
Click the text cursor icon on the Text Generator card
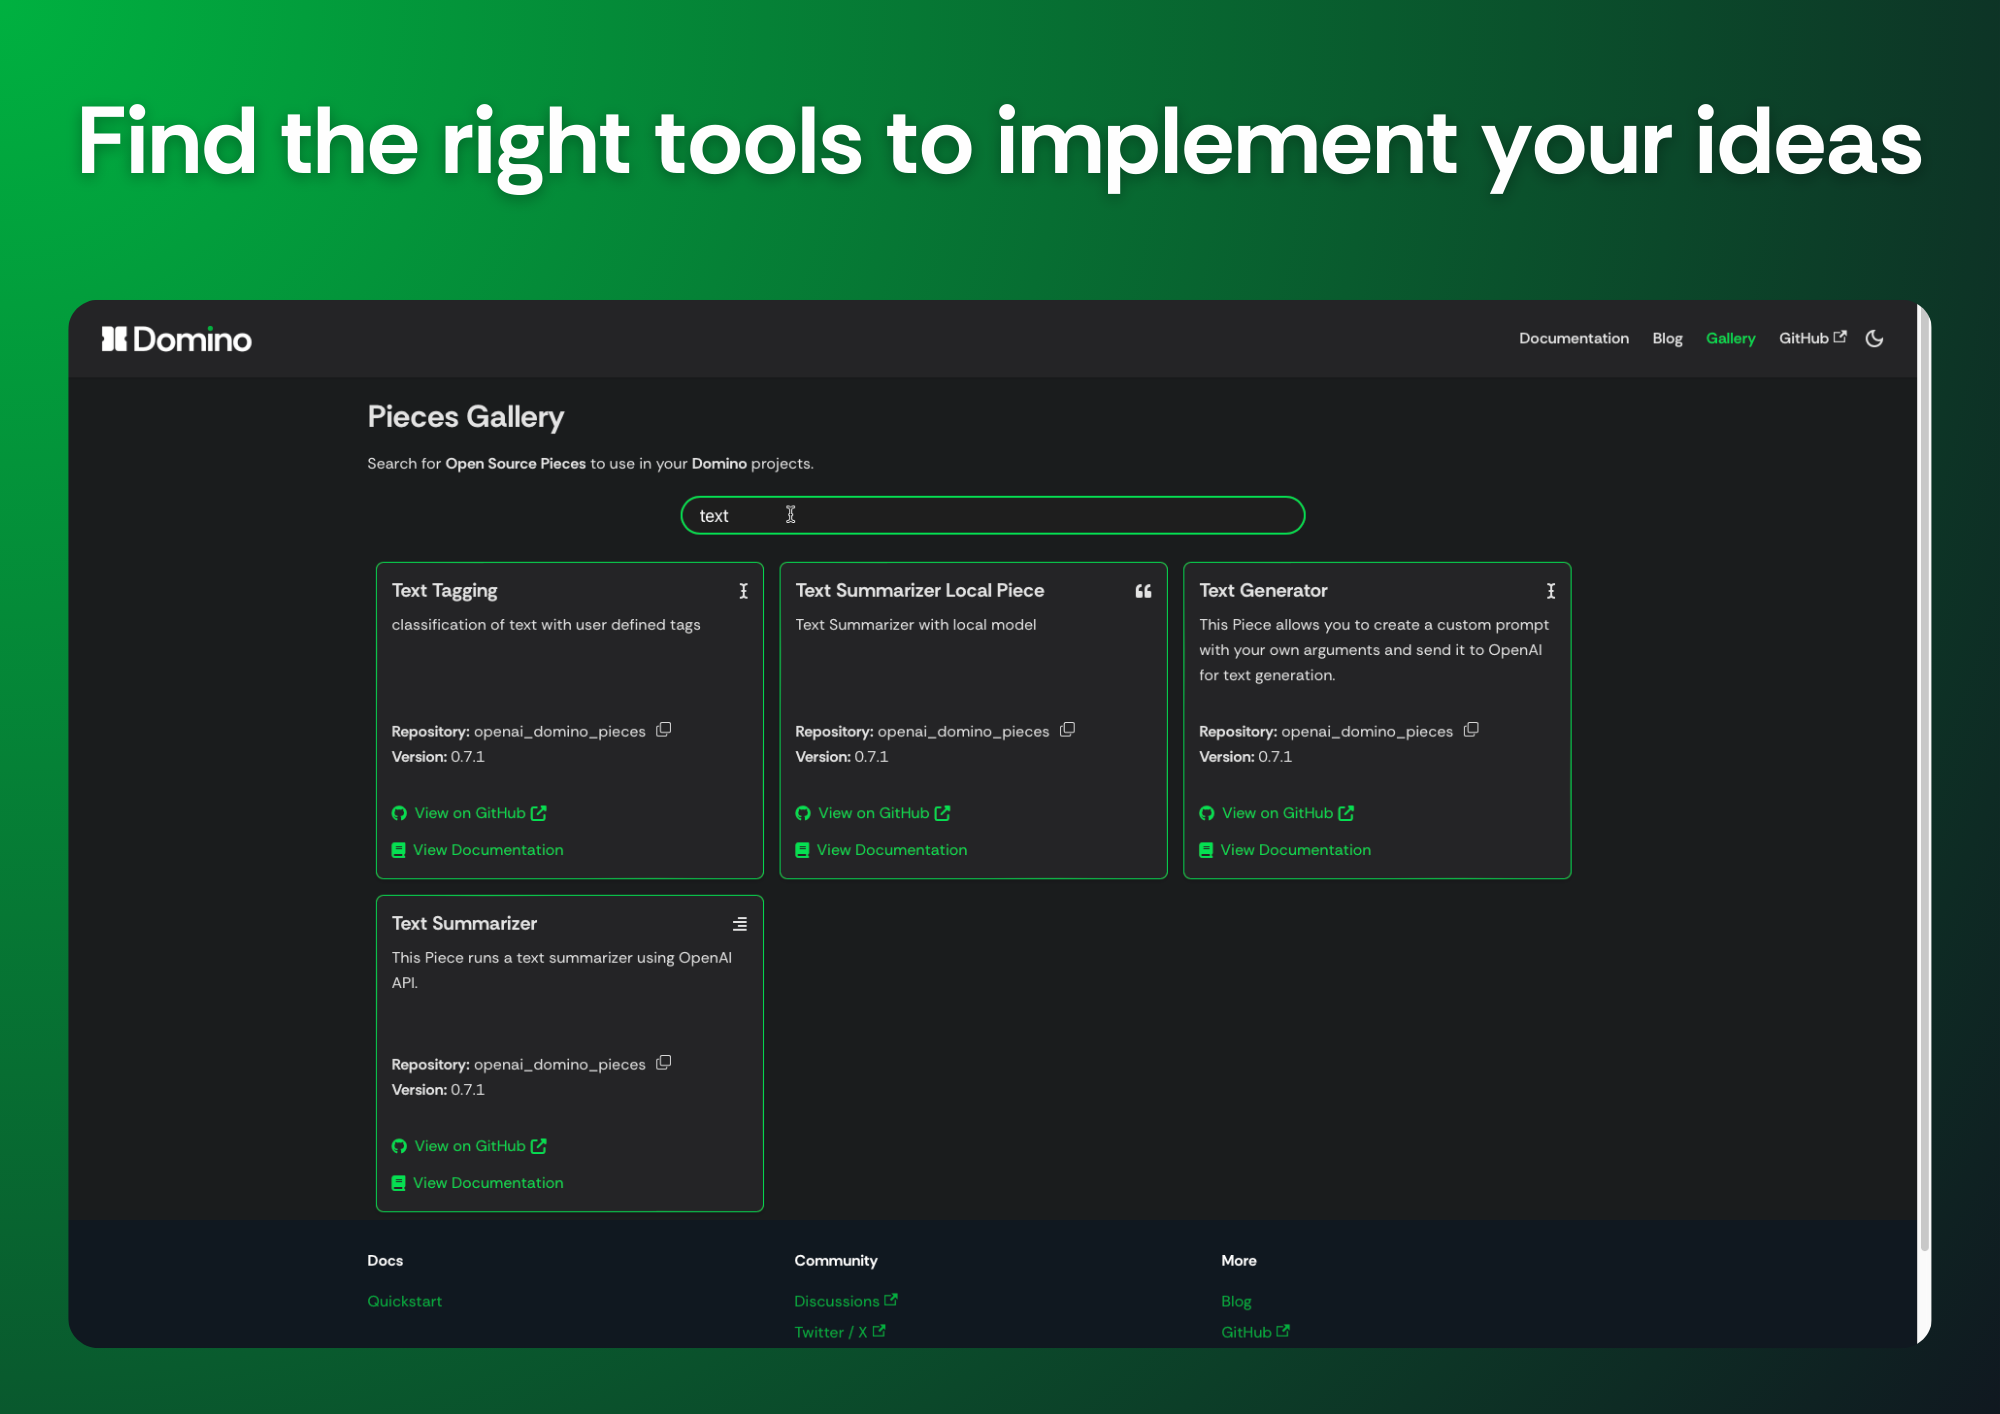1551,591
